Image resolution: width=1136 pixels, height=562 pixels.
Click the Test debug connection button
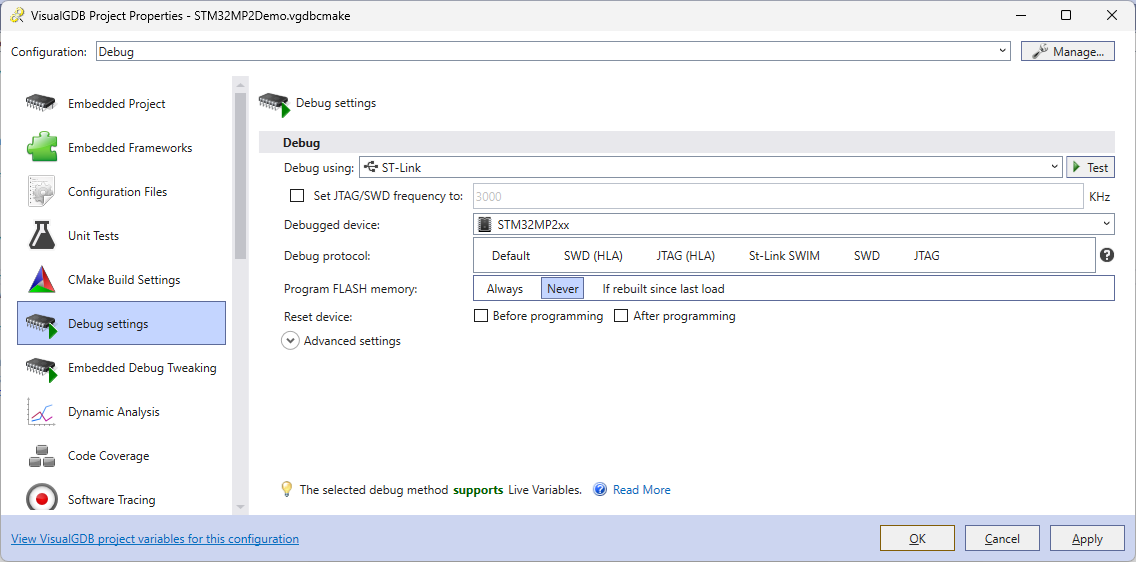(x=1090, y=167)
